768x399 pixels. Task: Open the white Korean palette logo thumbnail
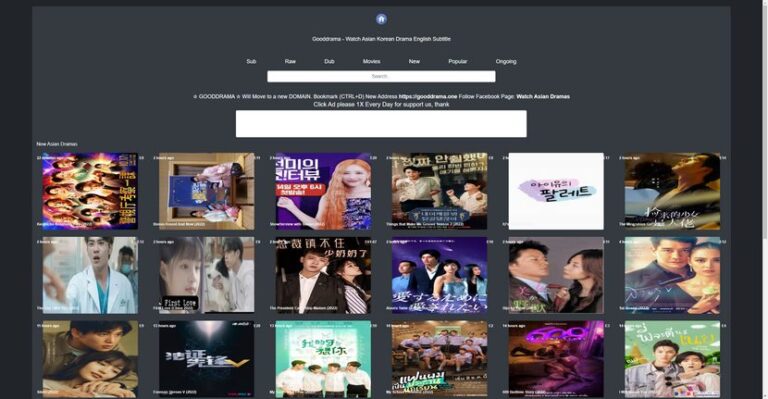[x=556, y=191]
